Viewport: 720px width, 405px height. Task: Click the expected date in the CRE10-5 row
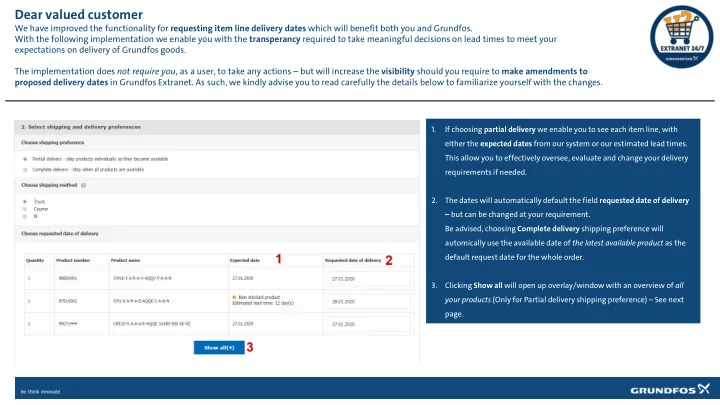click(x=243, y=324)
